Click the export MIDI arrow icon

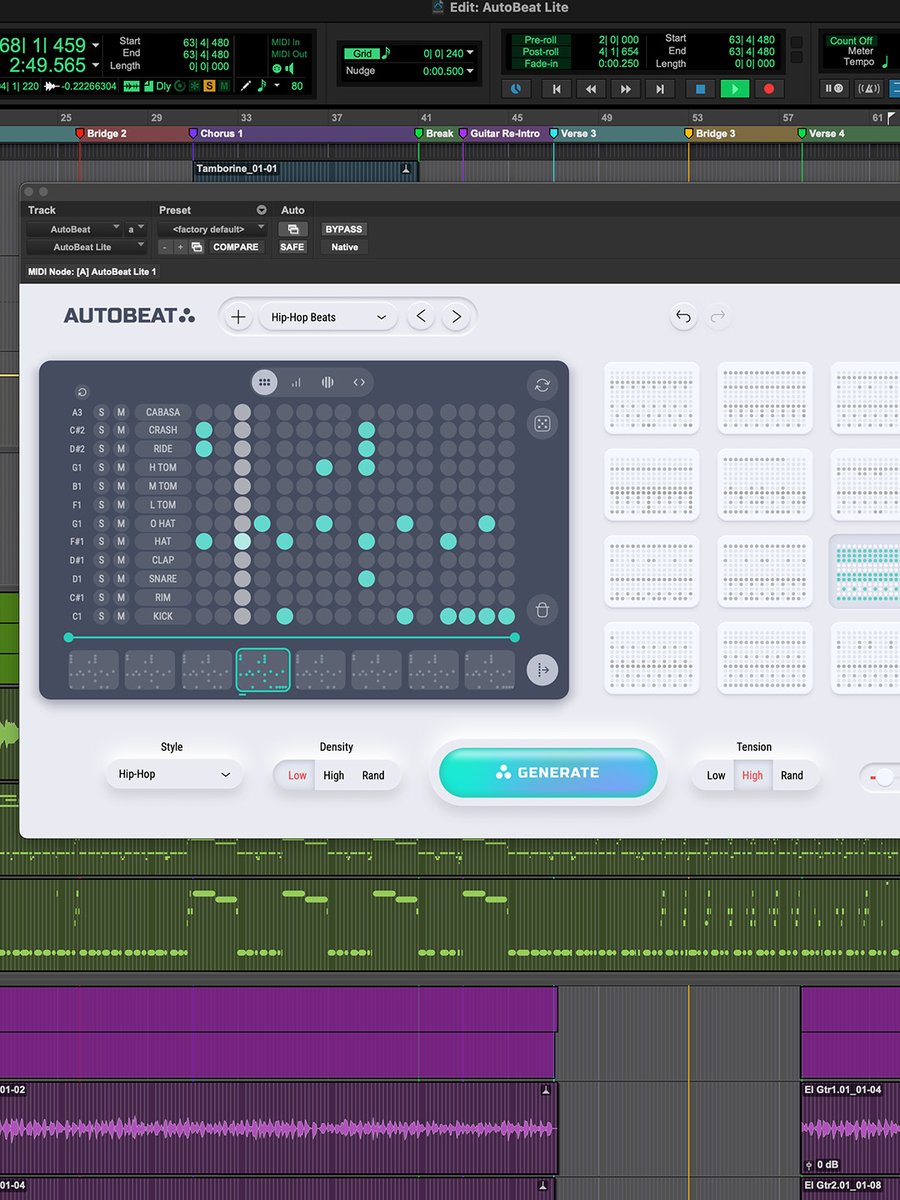click(542, 670)
